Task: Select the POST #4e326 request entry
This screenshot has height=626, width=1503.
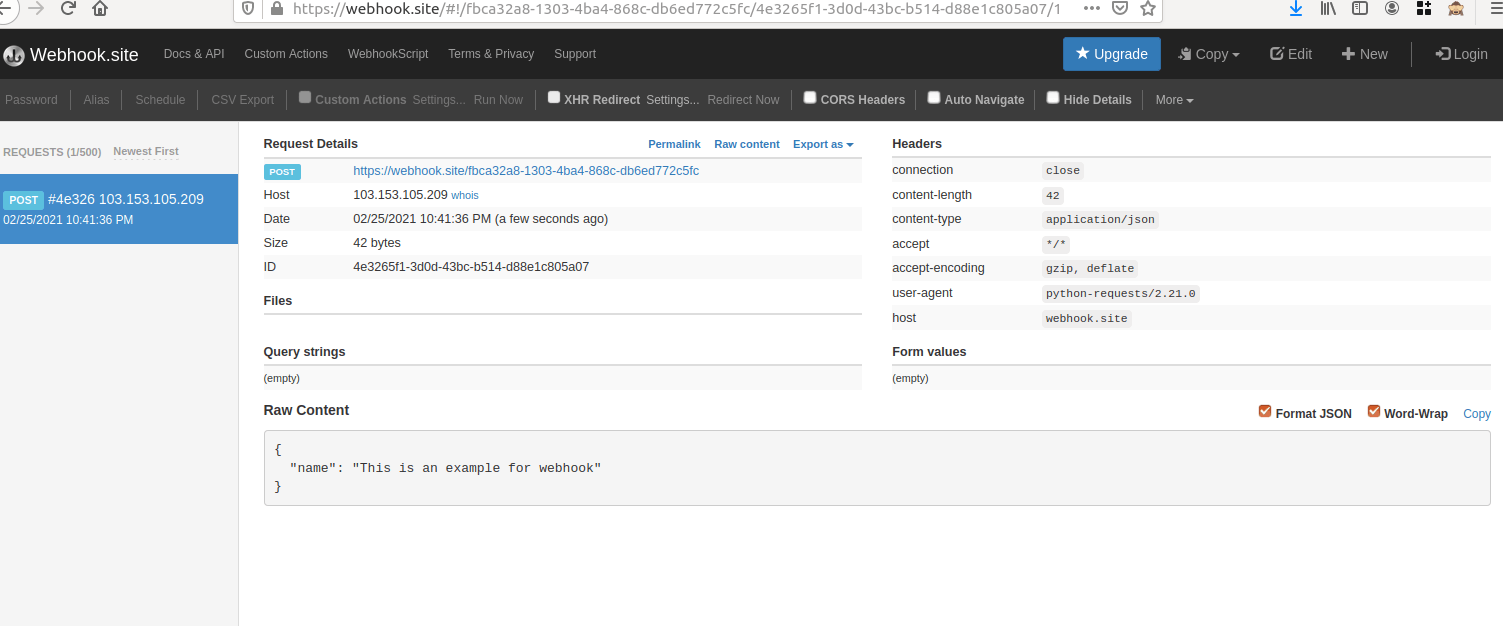Action: (x=119, y=209)
